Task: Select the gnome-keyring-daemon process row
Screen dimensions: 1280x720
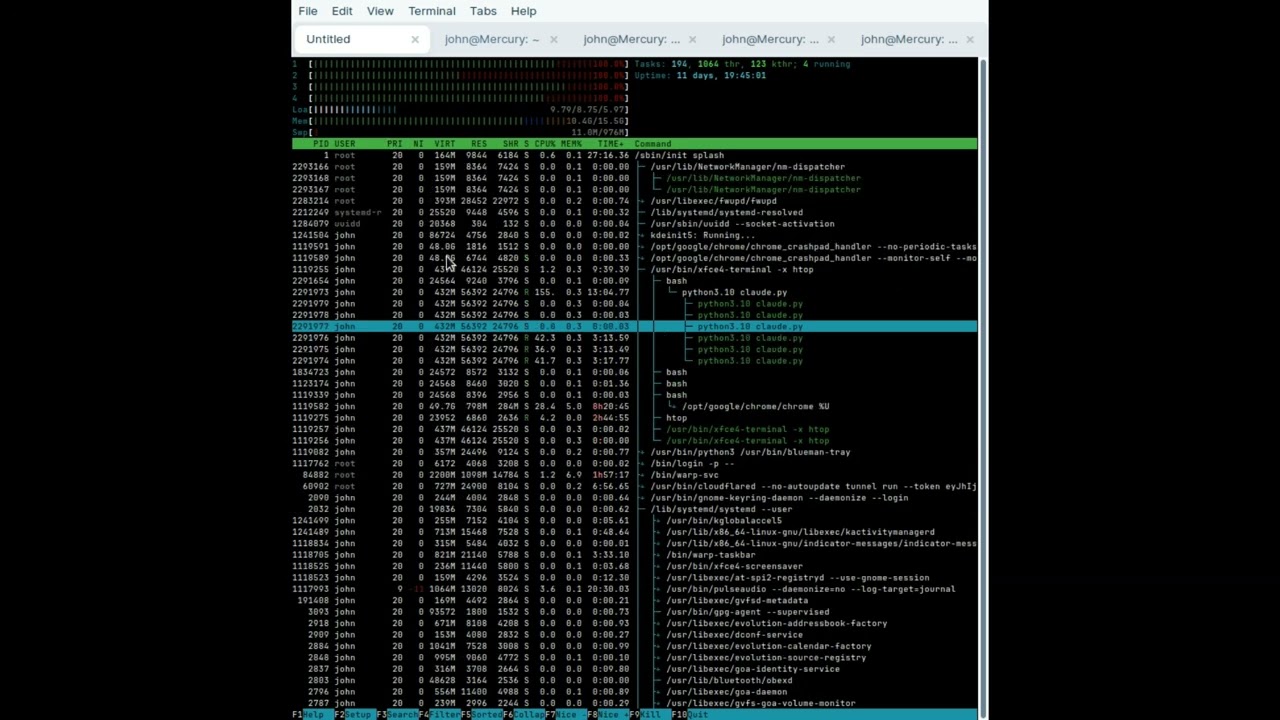Action: pos(634,497)
